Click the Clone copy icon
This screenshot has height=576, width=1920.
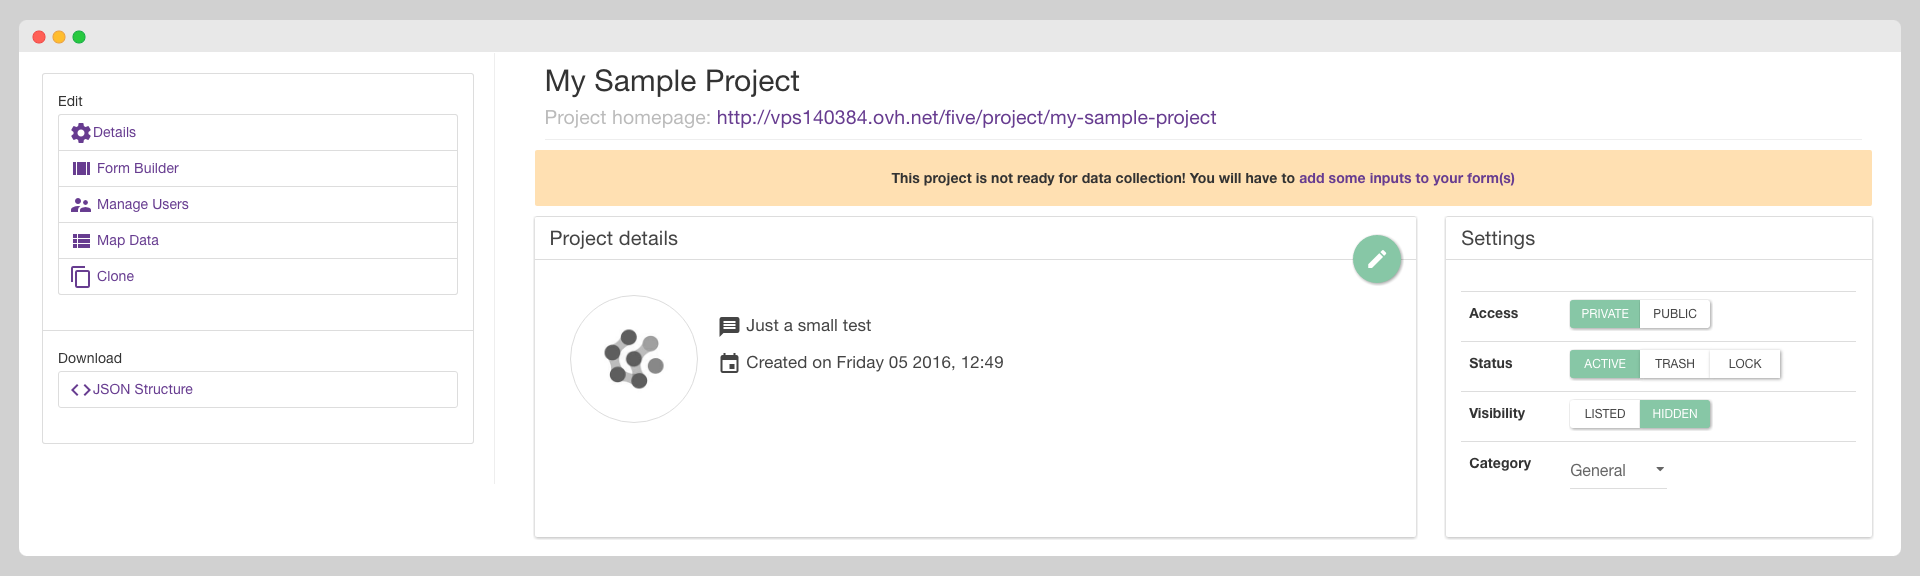point(81,277)
